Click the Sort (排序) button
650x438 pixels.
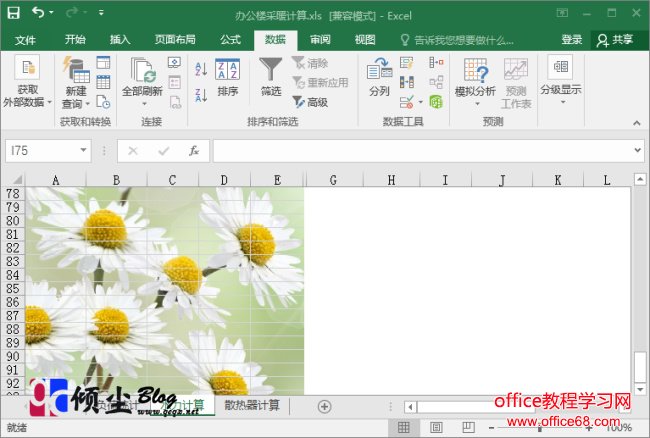(x=228, y=78)
